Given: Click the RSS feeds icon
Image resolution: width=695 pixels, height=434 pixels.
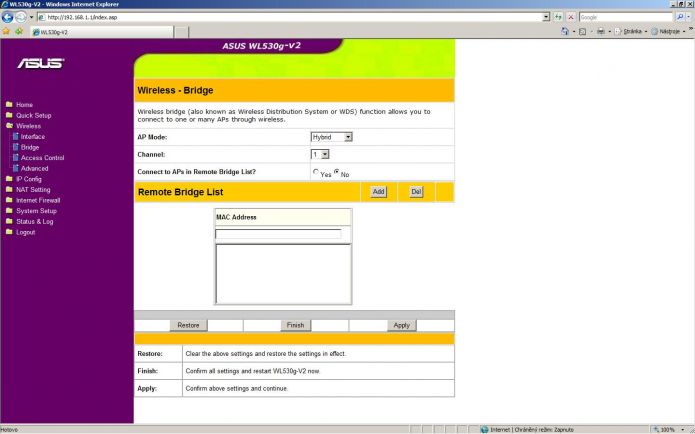Looking at the screenshot, I should [x=582, y=31].
